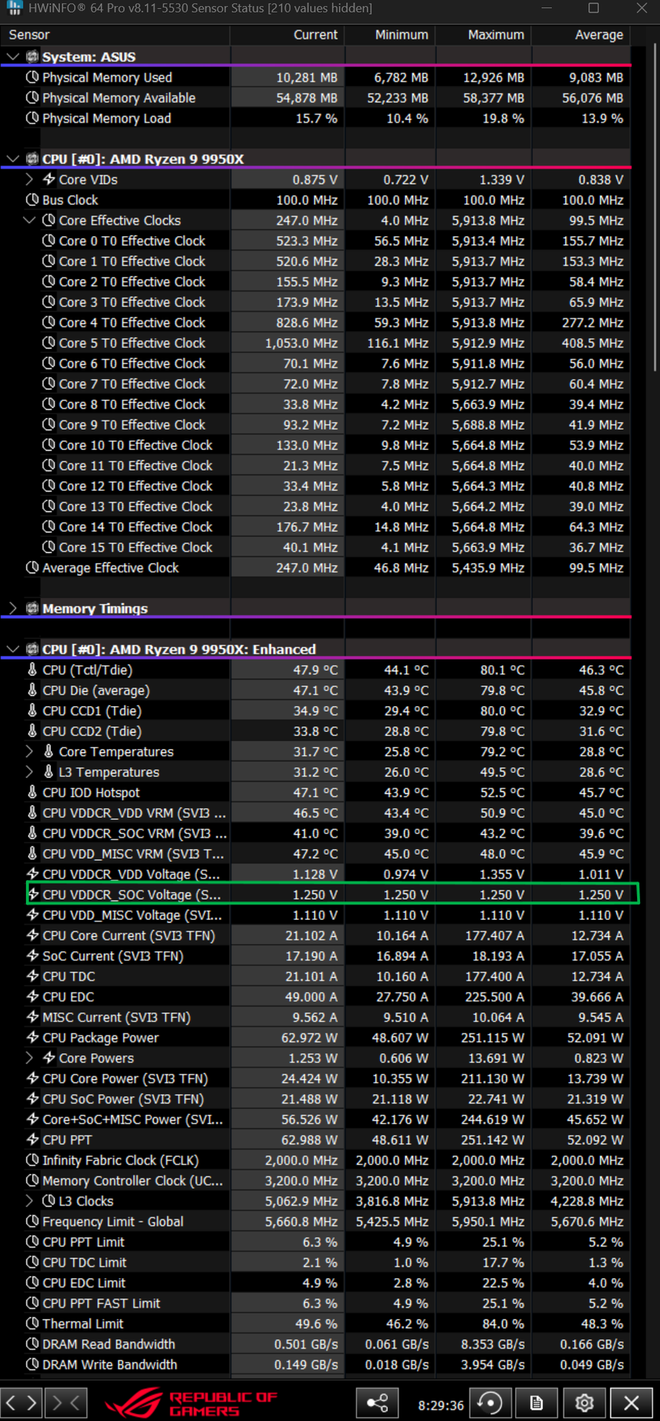Open sensor settings gear icon
660x1421 pixels.
click(x=584, y=1402)
